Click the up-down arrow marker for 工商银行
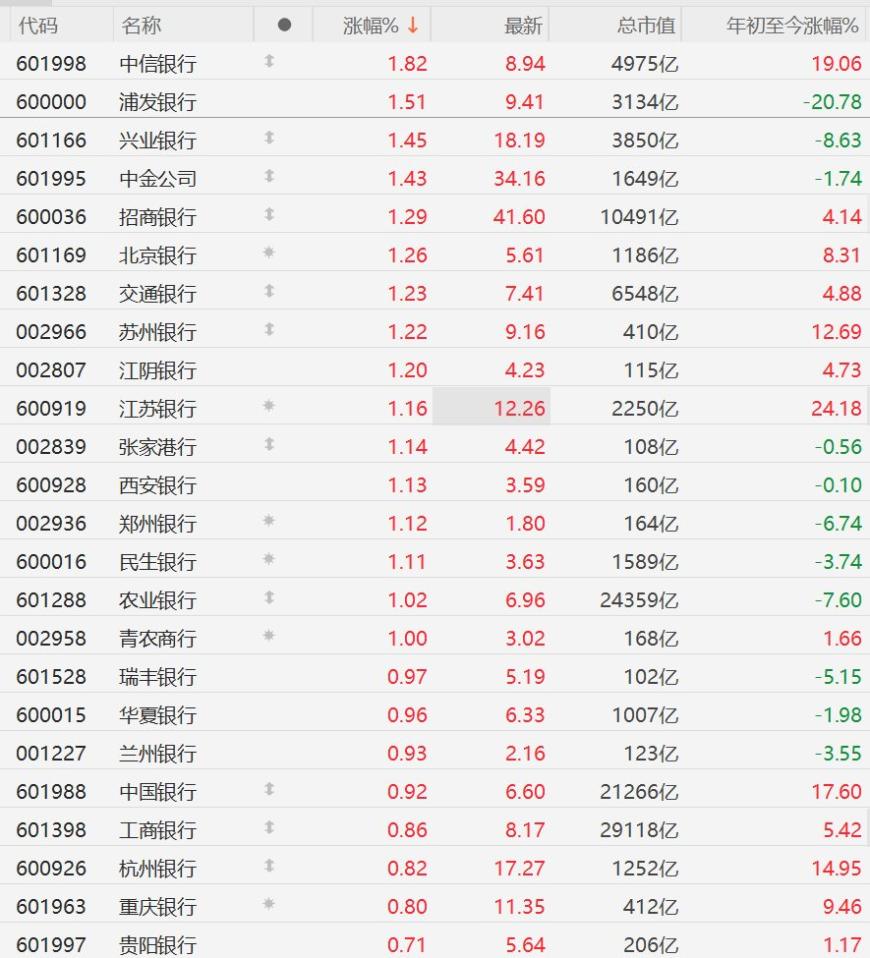 click(x=269, y=827)
